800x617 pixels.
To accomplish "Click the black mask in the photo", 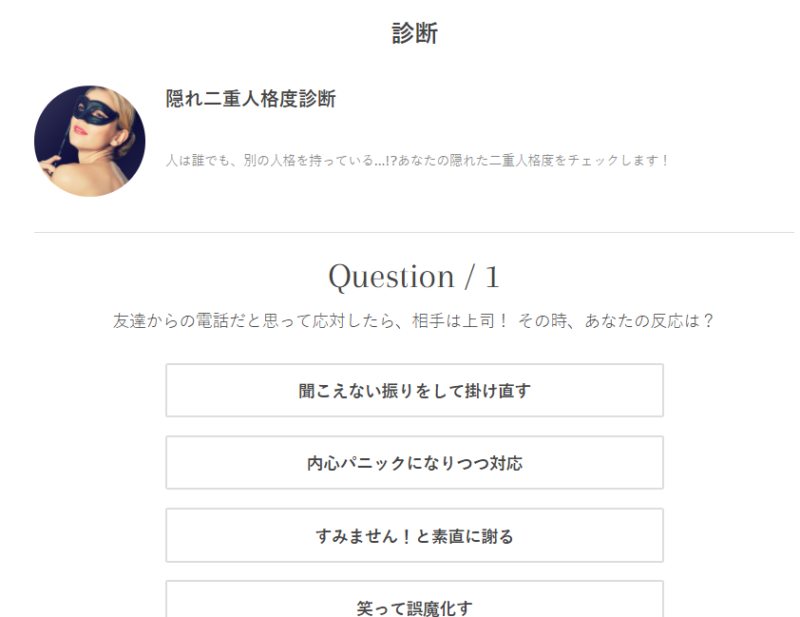I will 95,110.
